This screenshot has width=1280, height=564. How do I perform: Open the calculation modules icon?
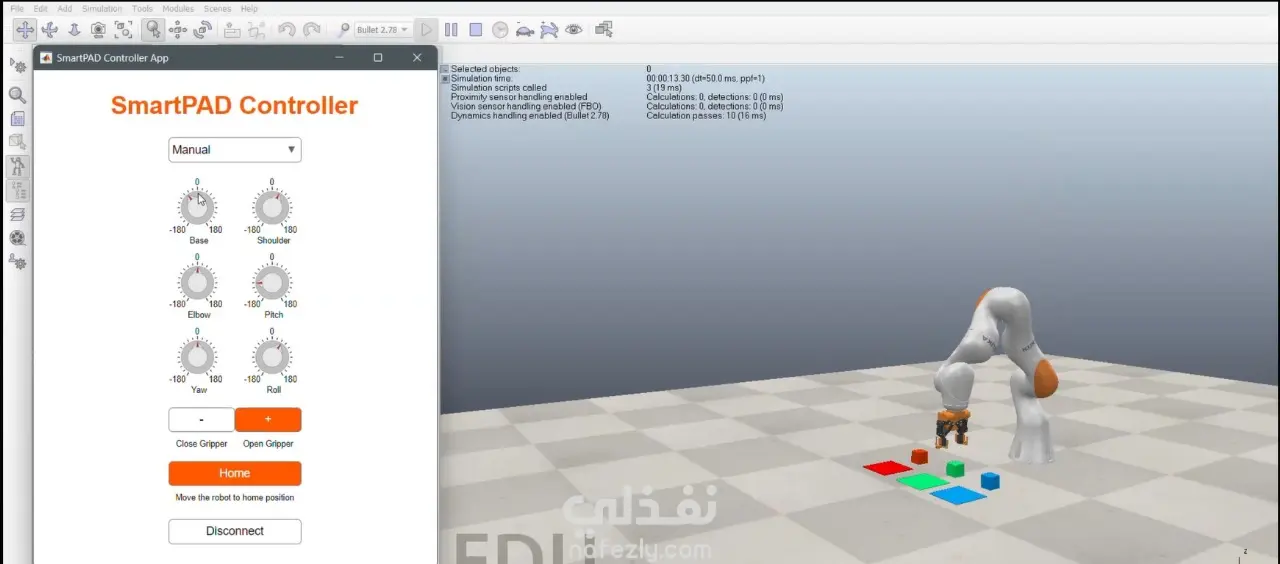click(17, 119)
